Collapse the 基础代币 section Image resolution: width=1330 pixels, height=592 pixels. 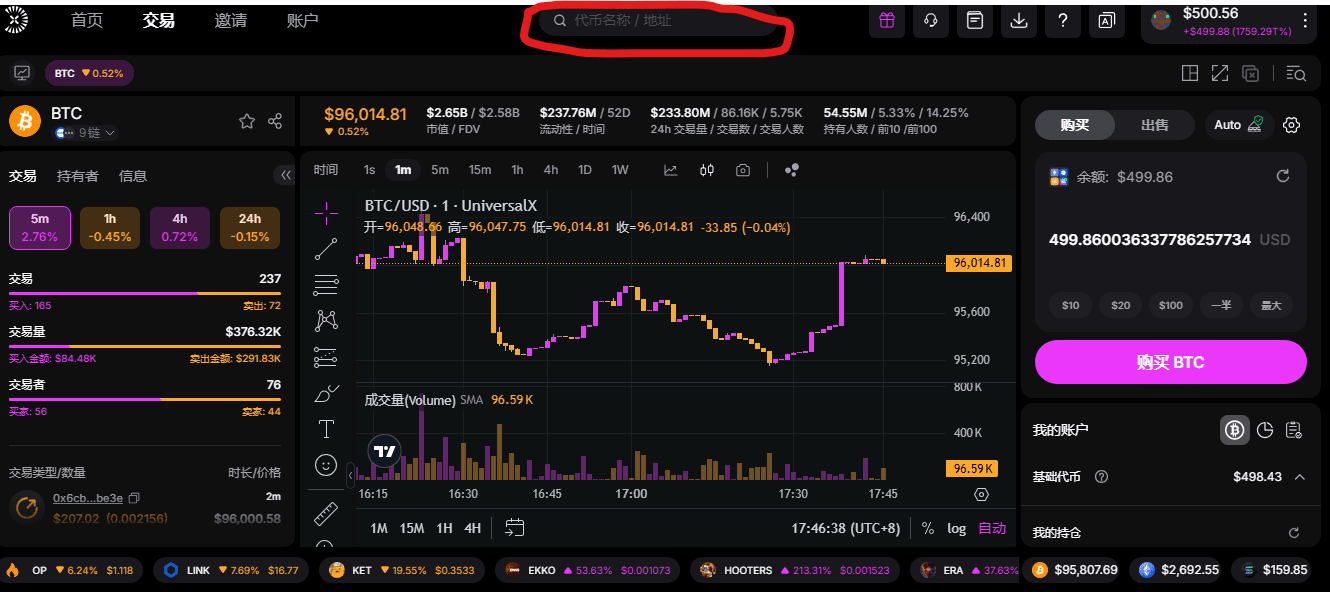click(1300, 477)
